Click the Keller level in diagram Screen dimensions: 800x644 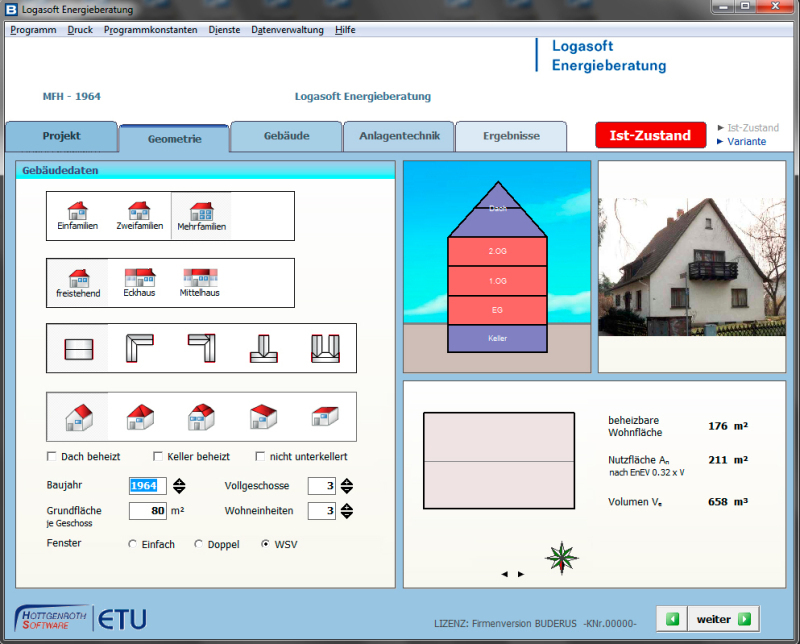[497, 338]
